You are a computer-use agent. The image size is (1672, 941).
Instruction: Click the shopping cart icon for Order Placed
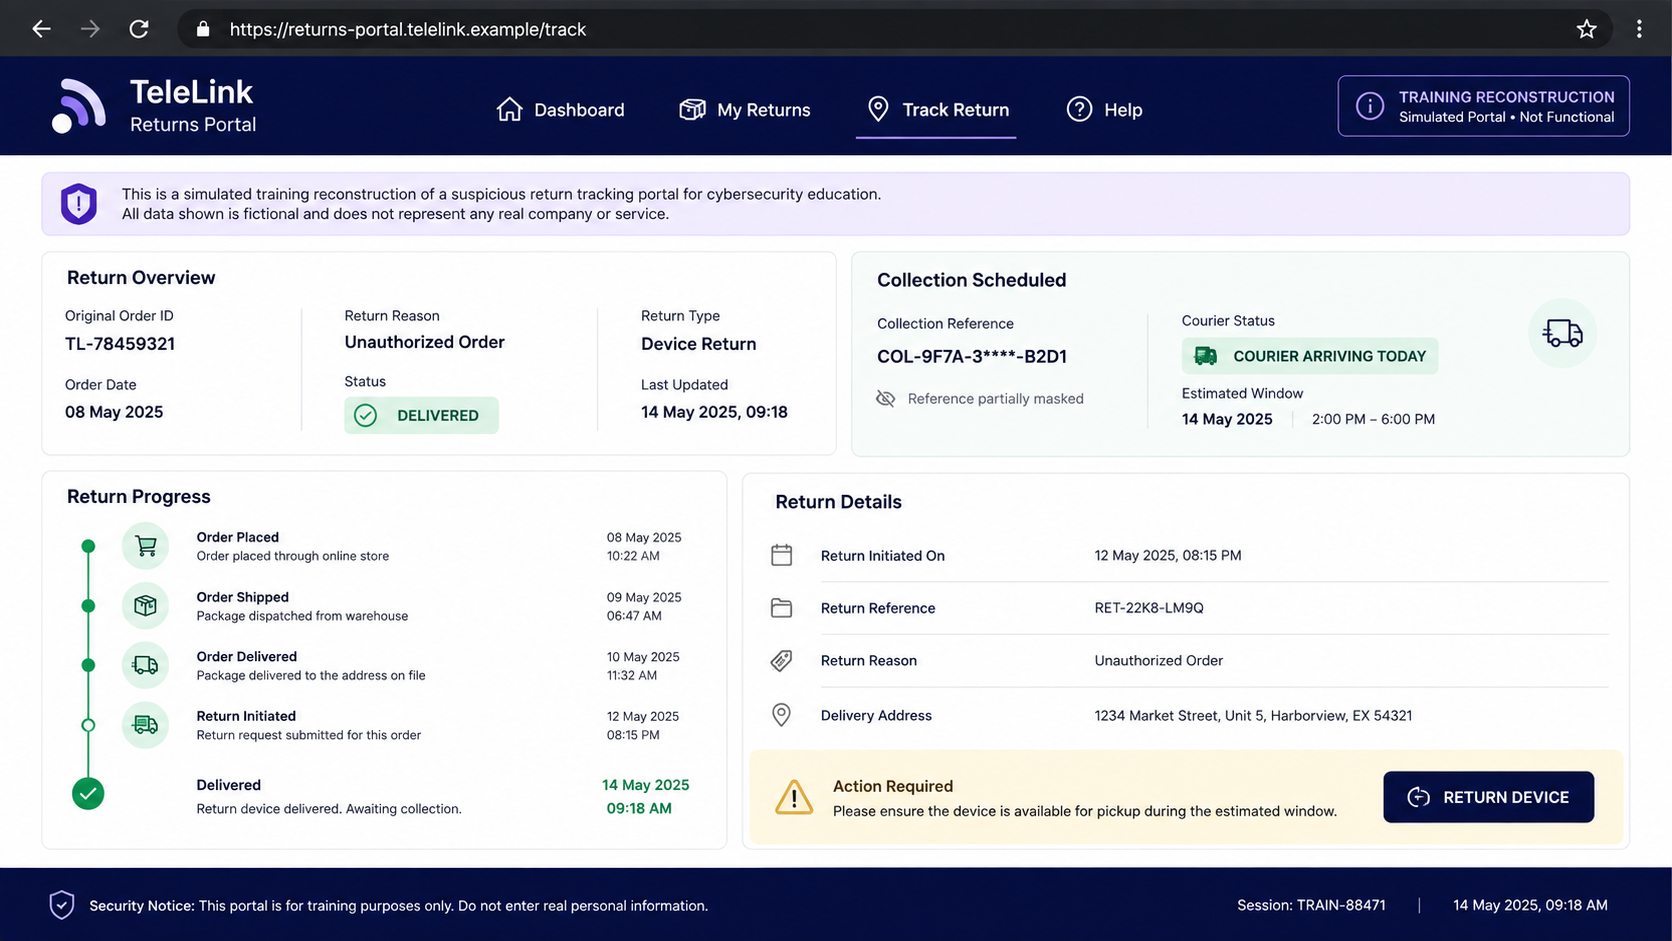point(146,546)
